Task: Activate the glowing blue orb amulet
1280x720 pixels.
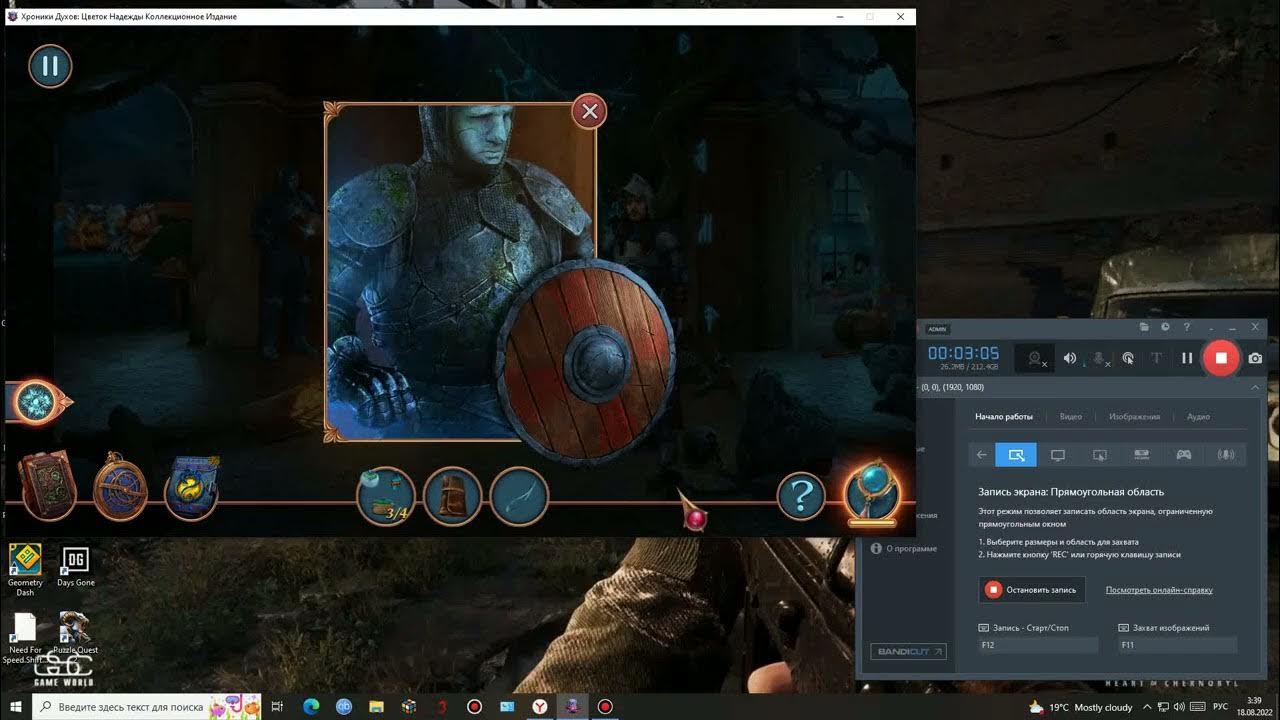Action: coord(872,492)
